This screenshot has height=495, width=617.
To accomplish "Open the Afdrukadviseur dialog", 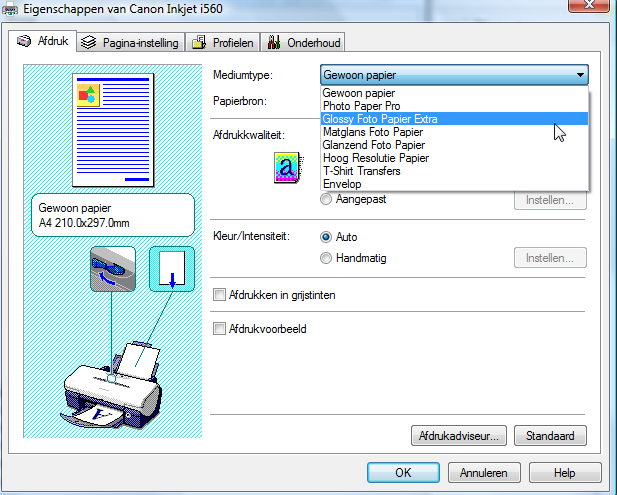I will click(460, 436).
